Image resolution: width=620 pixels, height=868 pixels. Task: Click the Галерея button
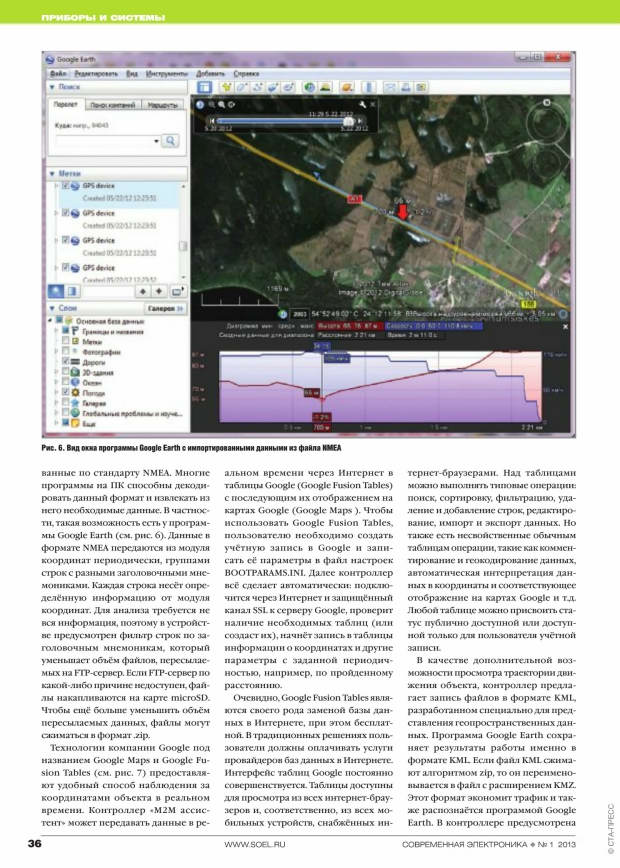click(x=162, y=311)
